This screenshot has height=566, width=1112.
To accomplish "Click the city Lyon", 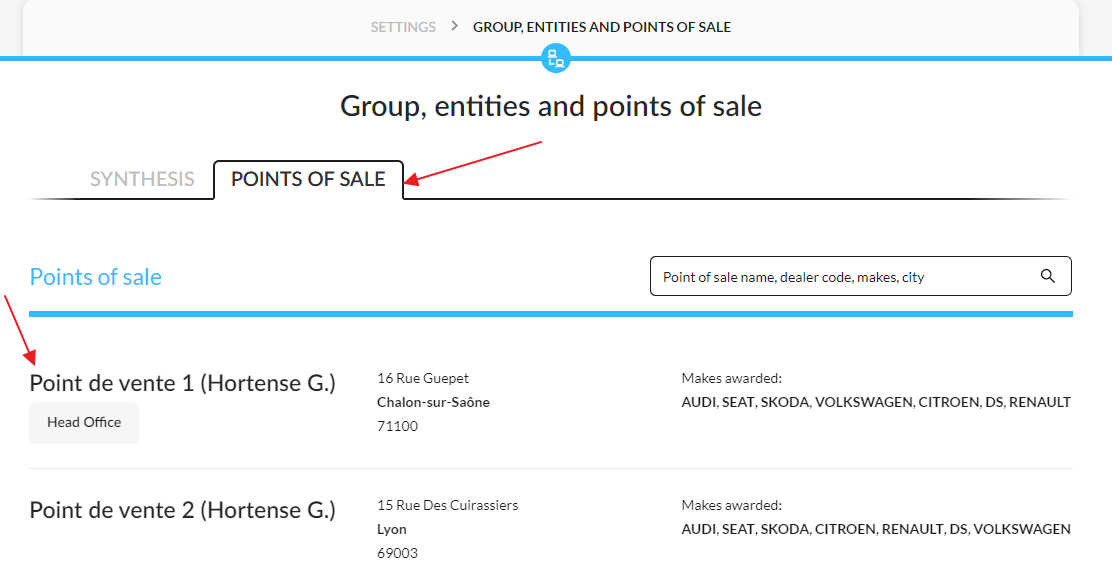I will (x=391, y=529).
